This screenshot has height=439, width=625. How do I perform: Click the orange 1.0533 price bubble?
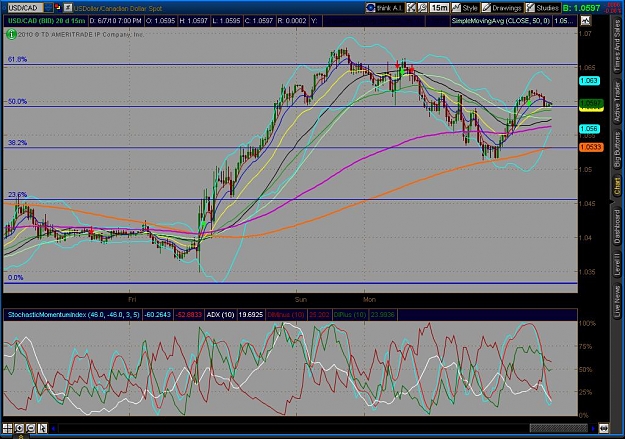[591, 147]
